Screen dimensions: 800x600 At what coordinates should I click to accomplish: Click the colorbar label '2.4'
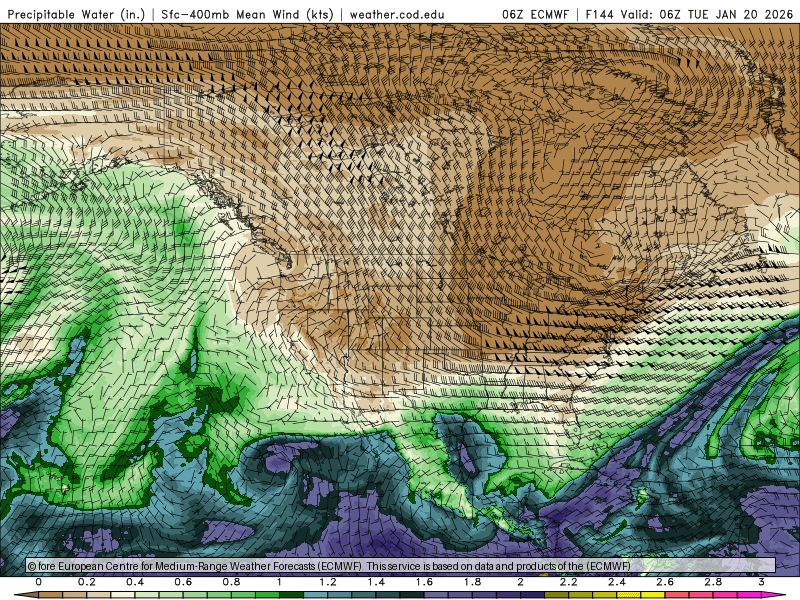tap(617, 582)
